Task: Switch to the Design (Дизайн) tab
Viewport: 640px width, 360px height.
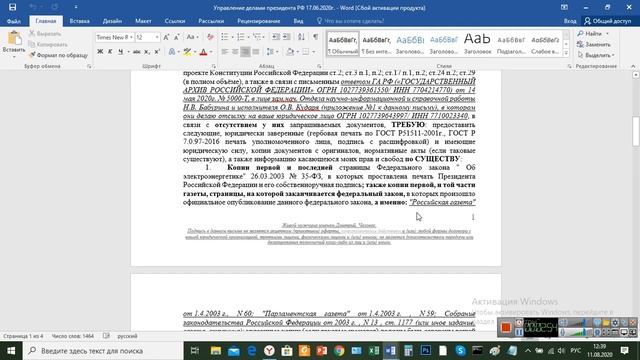Action: (112, 21)
